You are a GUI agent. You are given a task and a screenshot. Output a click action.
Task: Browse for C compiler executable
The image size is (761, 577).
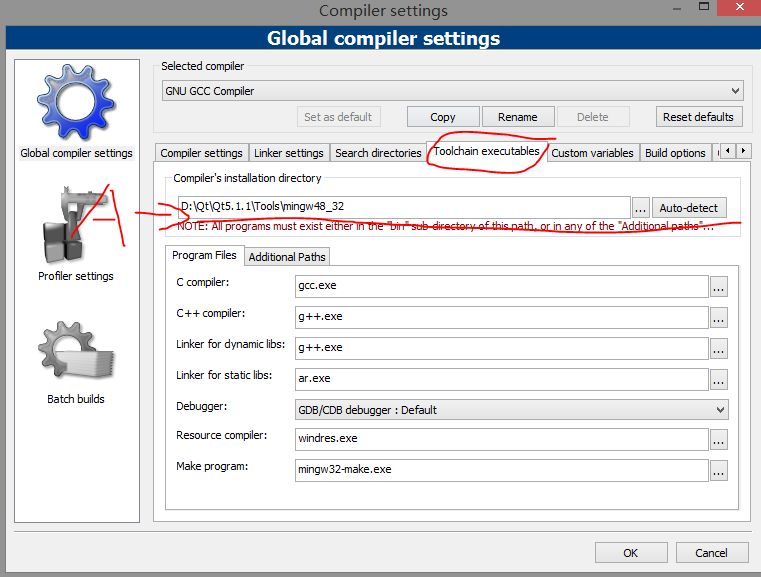718,287
